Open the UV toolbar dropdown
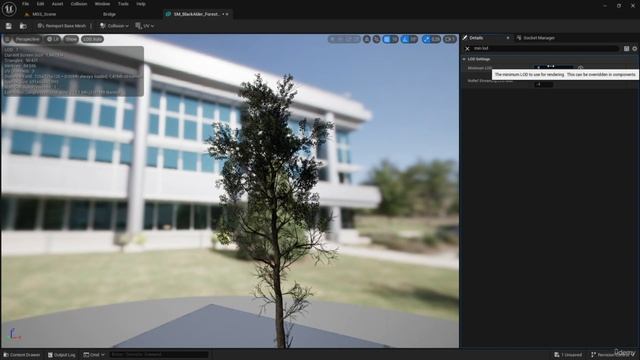Screen dimensions: 640x360 (x=144, y=26)
